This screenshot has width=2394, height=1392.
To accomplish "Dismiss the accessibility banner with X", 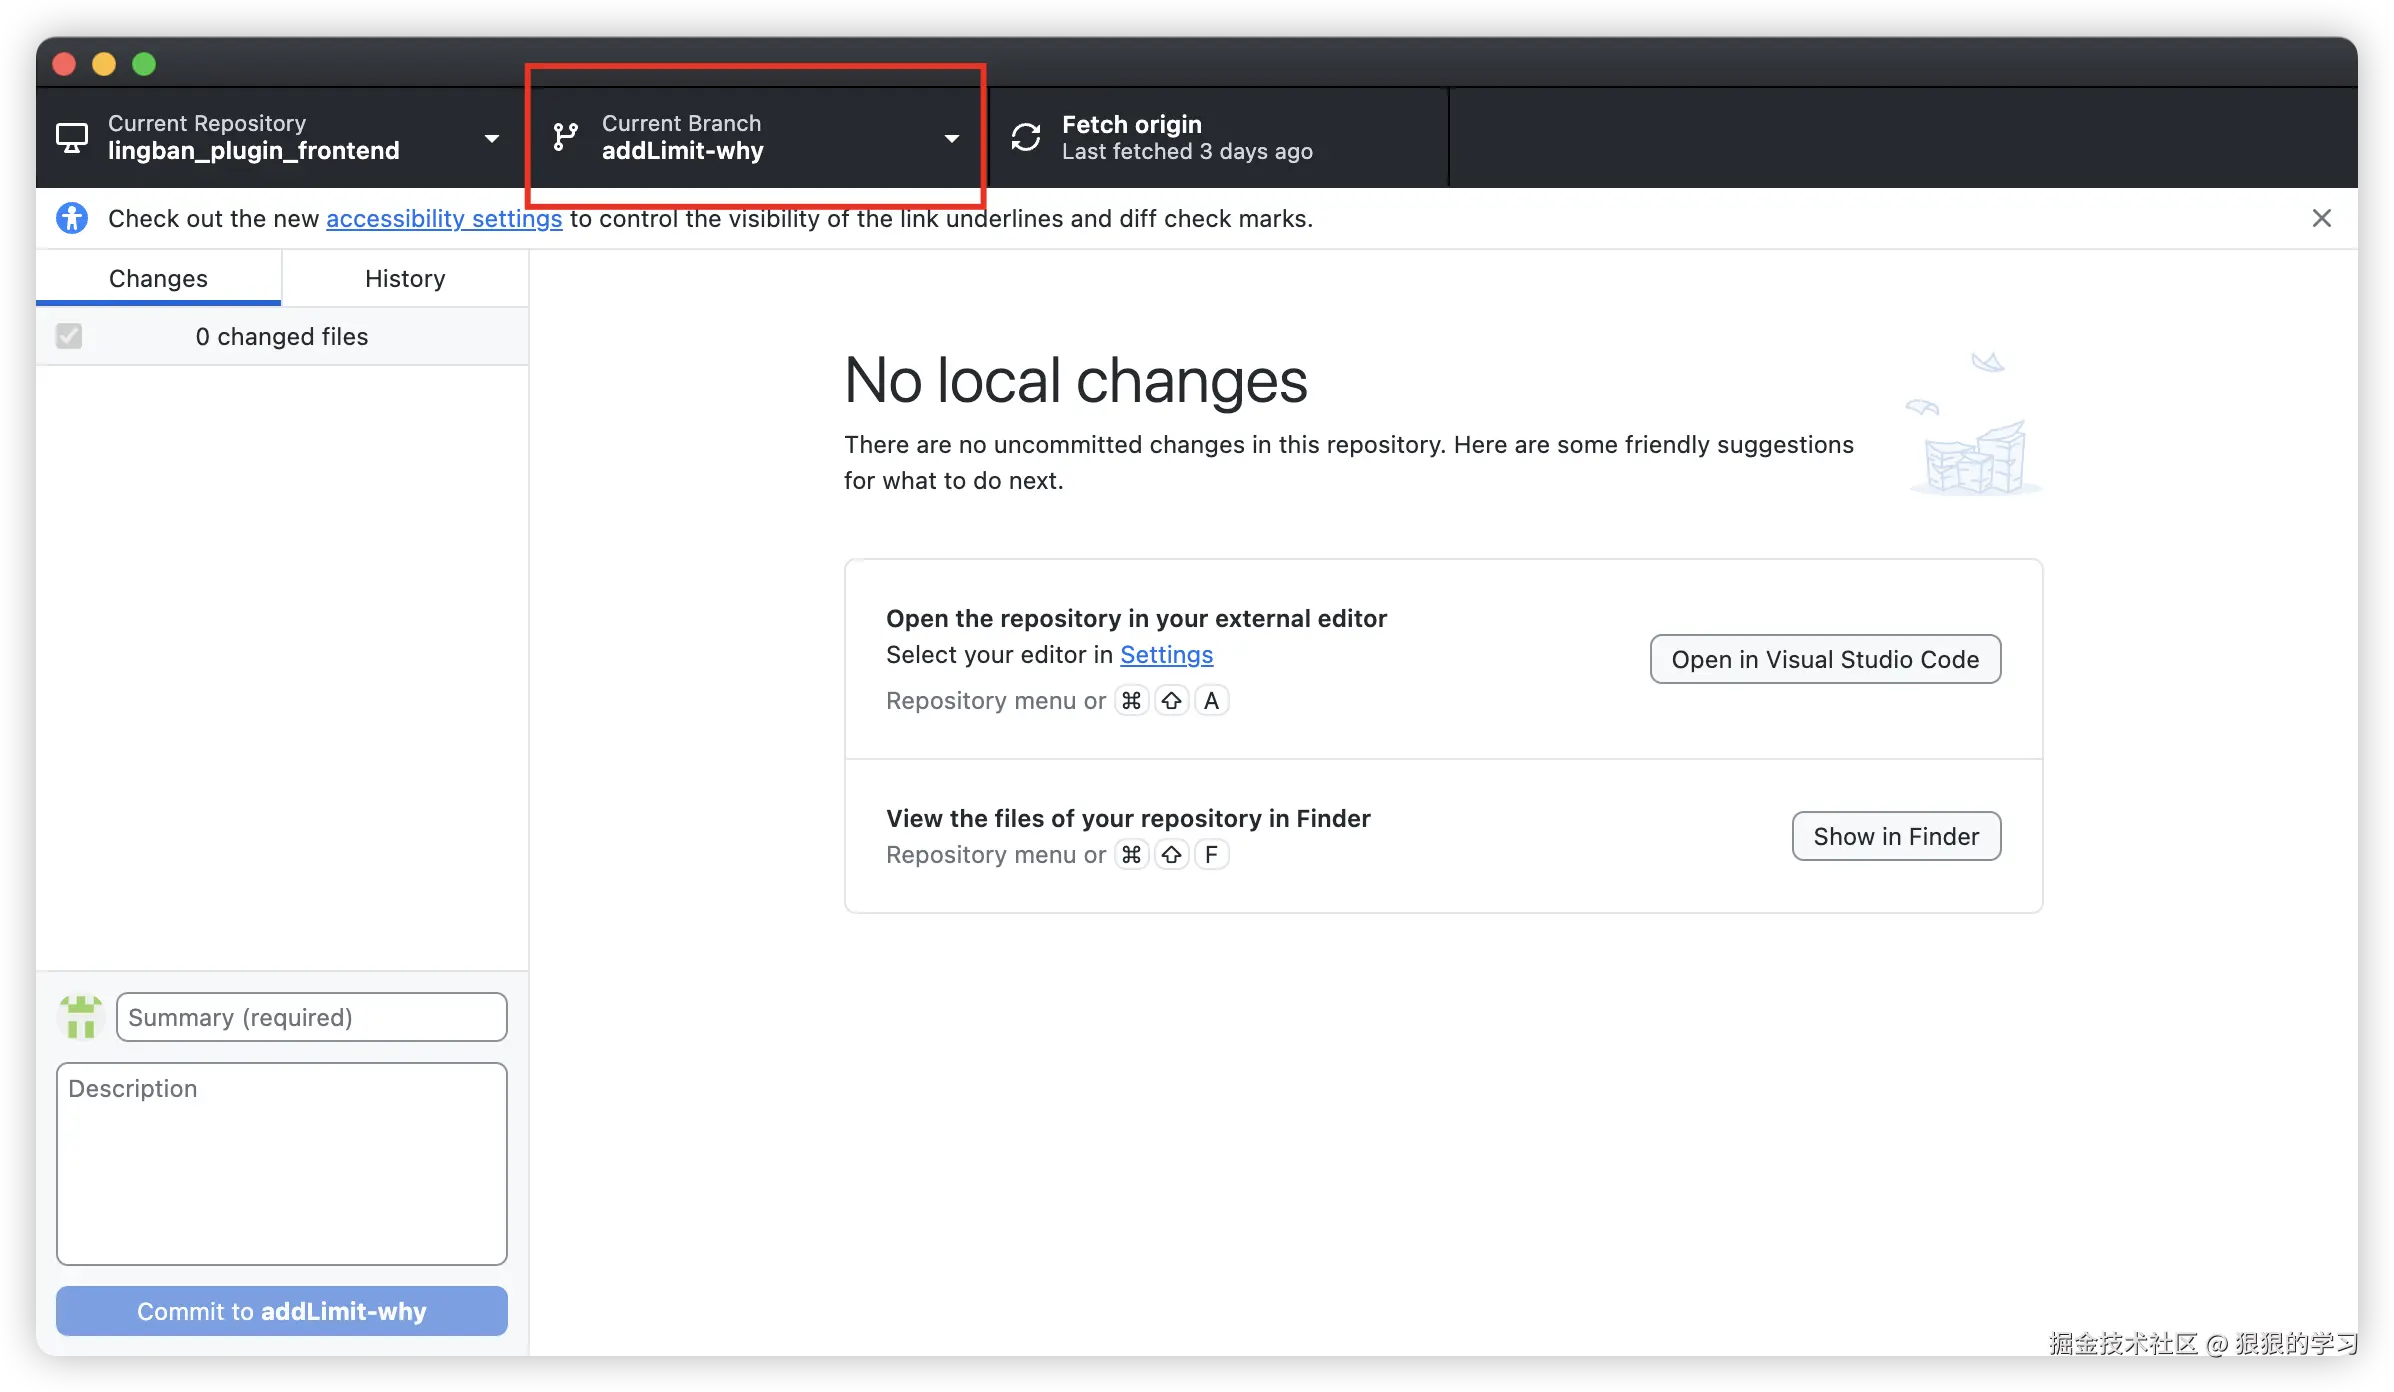I will [x=2321, y=218].
